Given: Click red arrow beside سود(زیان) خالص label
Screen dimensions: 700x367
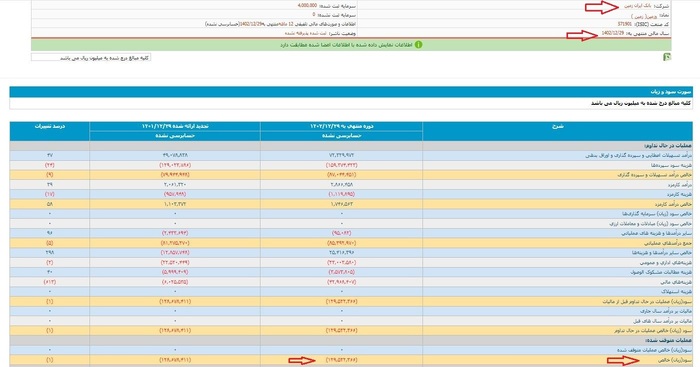Looking at the screenshot, I should pyautogui.click(x=623, y=361).
